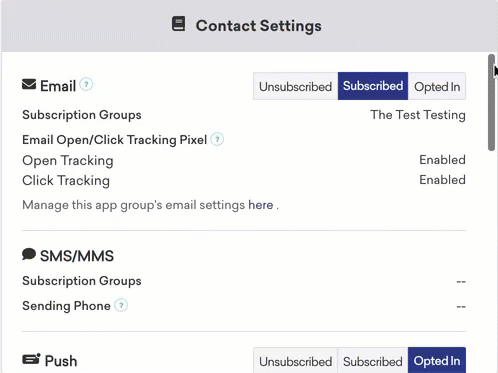Click the SMS/MMS speech bubble icon
The image size is (498, 373).
pyautogui.click(x=29, y=254)
